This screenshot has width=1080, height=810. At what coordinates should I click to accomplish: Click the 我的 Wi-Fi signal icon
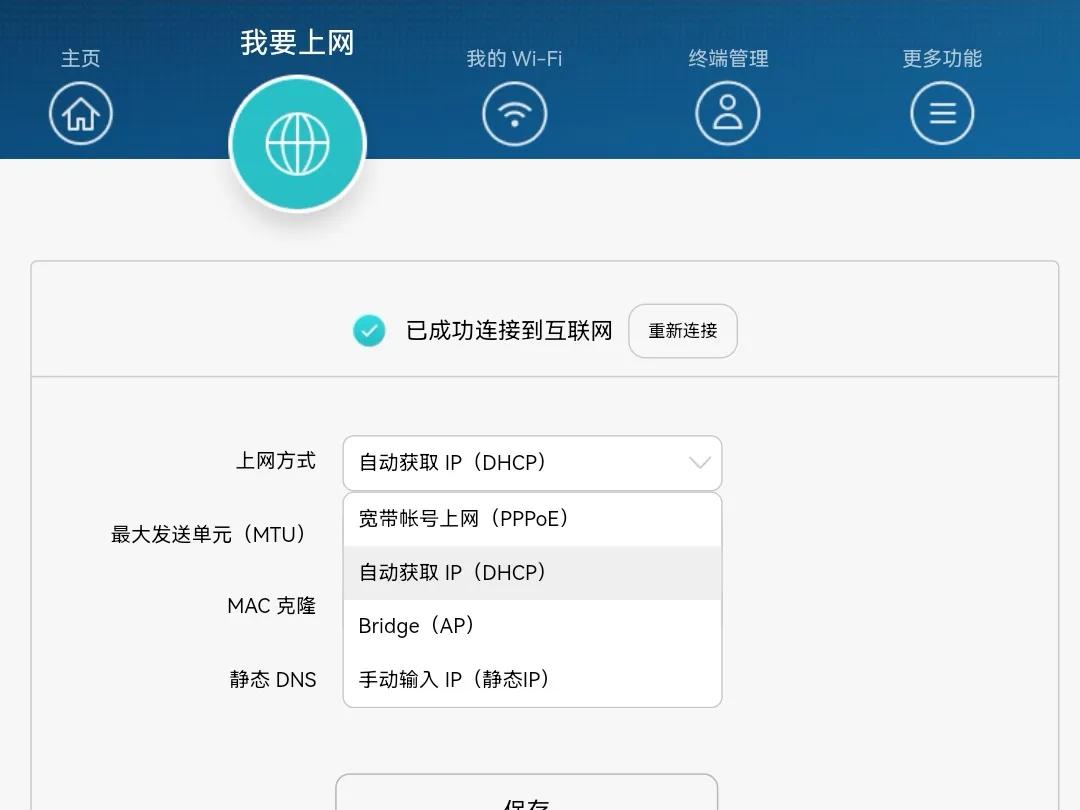514,113
